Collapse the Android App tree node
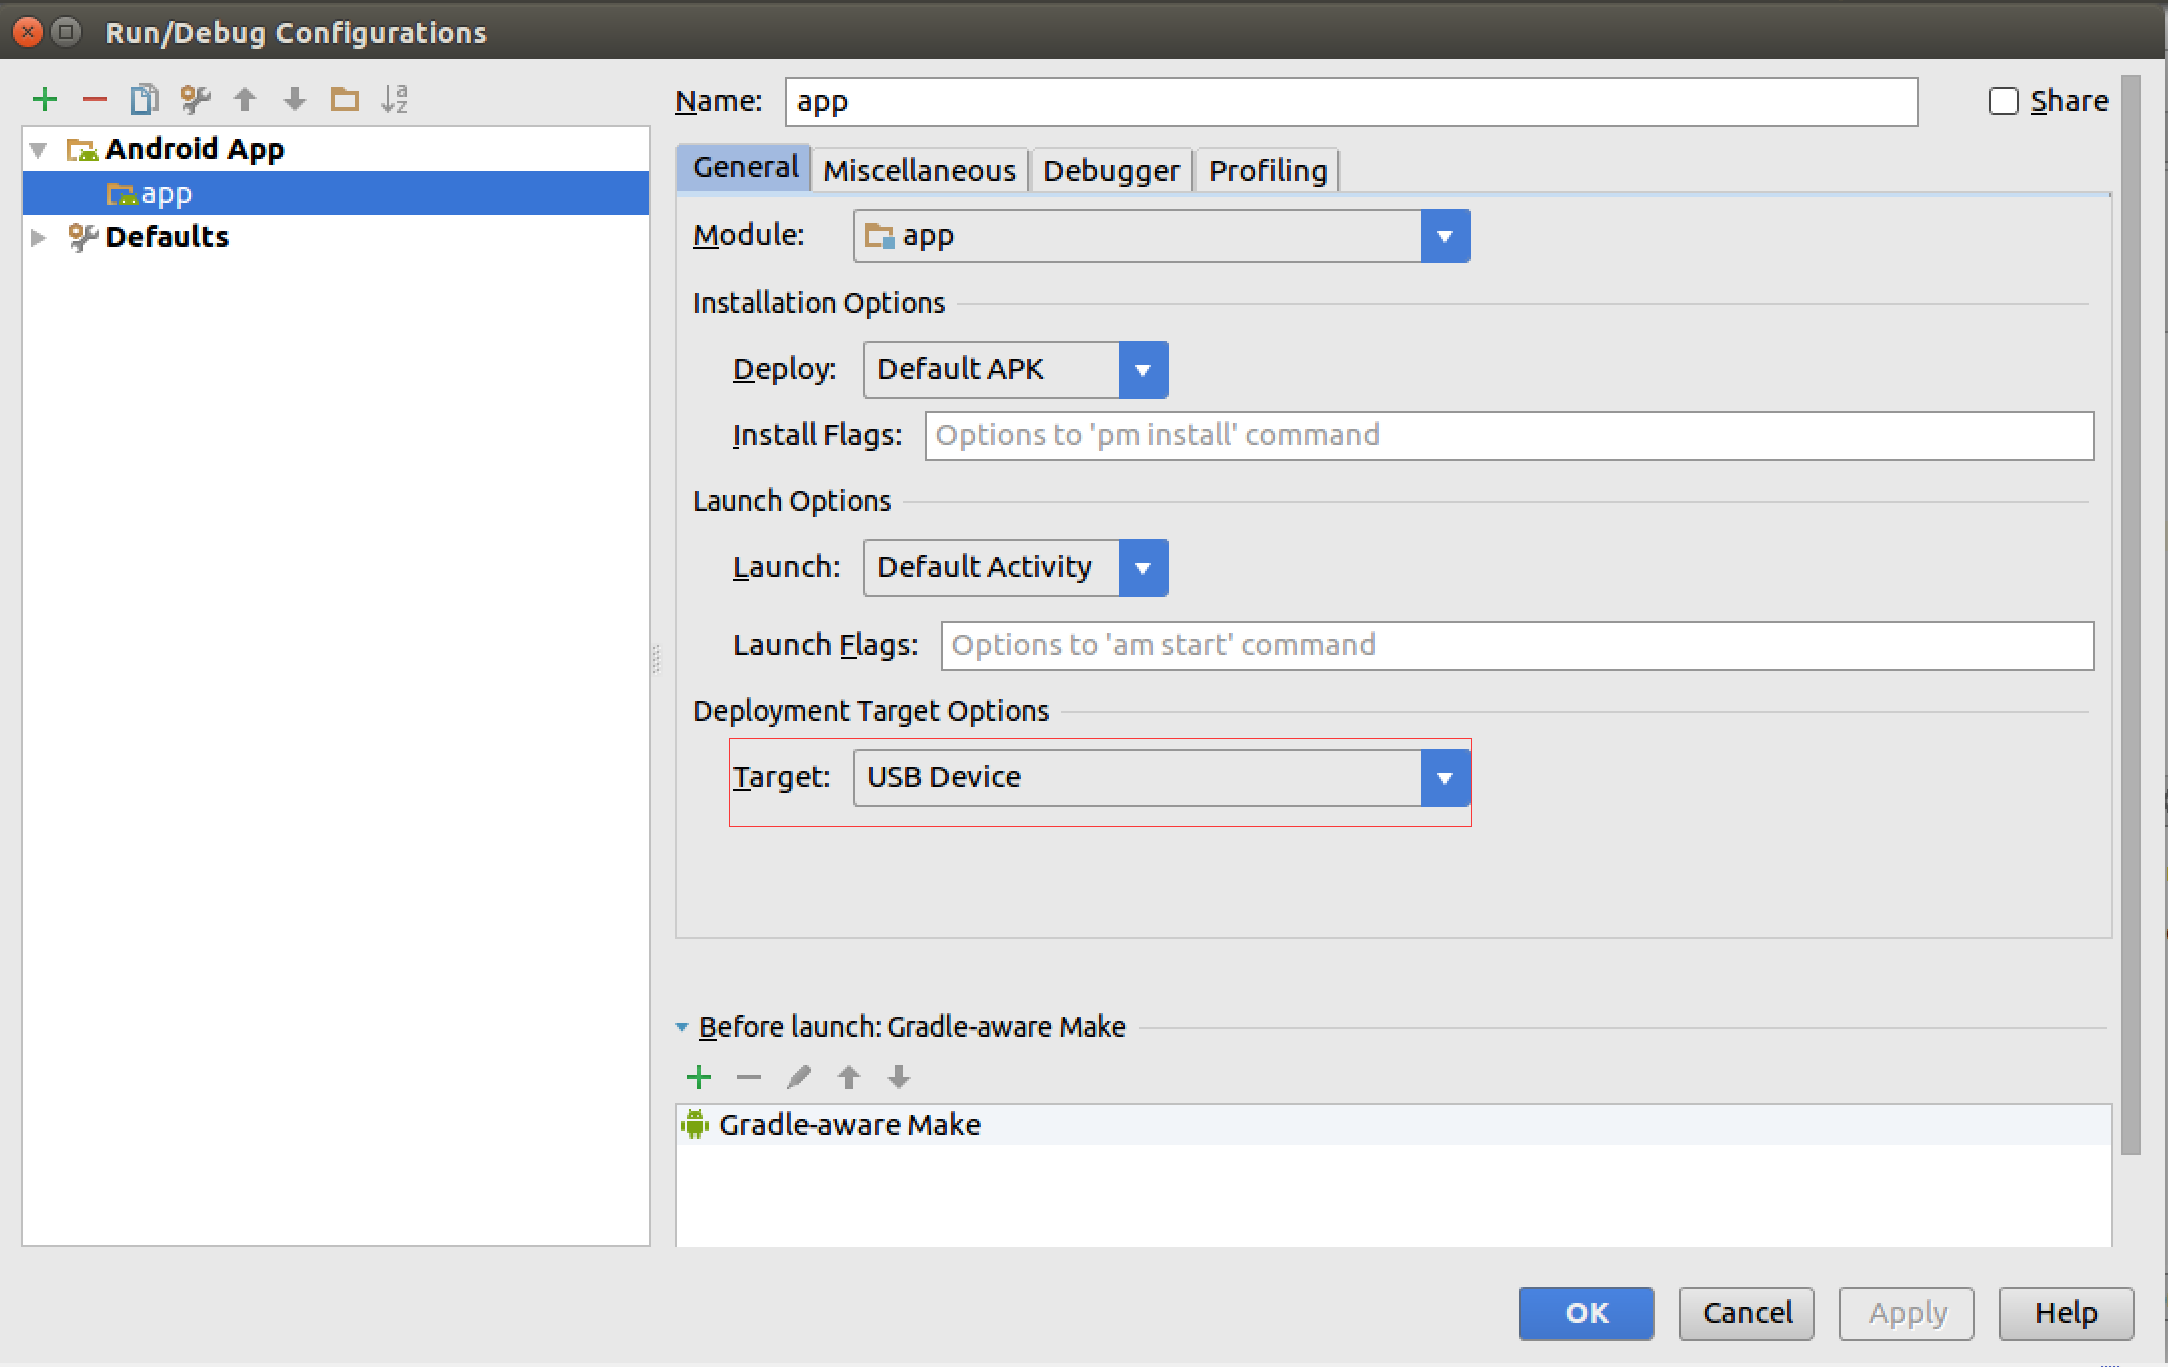The image size is (2168, 1367). tap(39, 150)
